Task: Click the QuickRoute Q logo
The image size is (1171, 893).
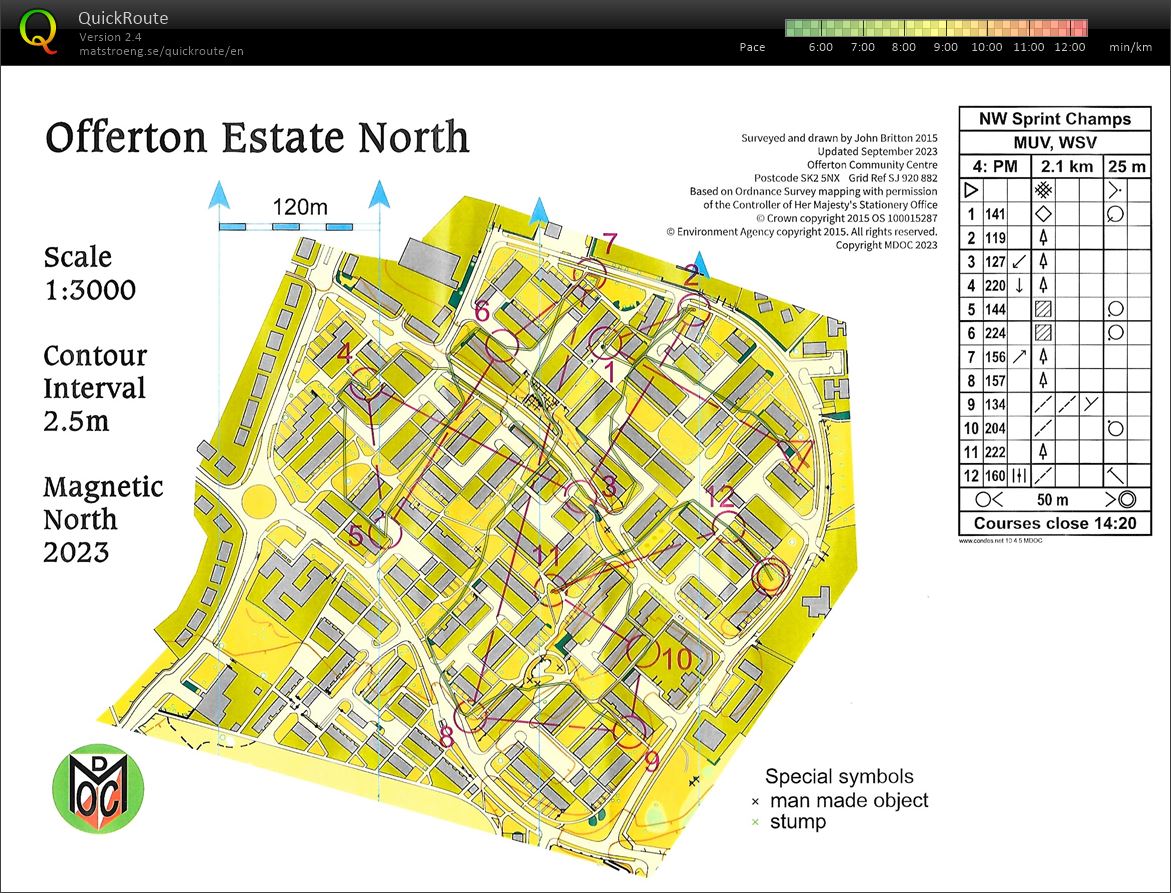Action: point(38,32)
